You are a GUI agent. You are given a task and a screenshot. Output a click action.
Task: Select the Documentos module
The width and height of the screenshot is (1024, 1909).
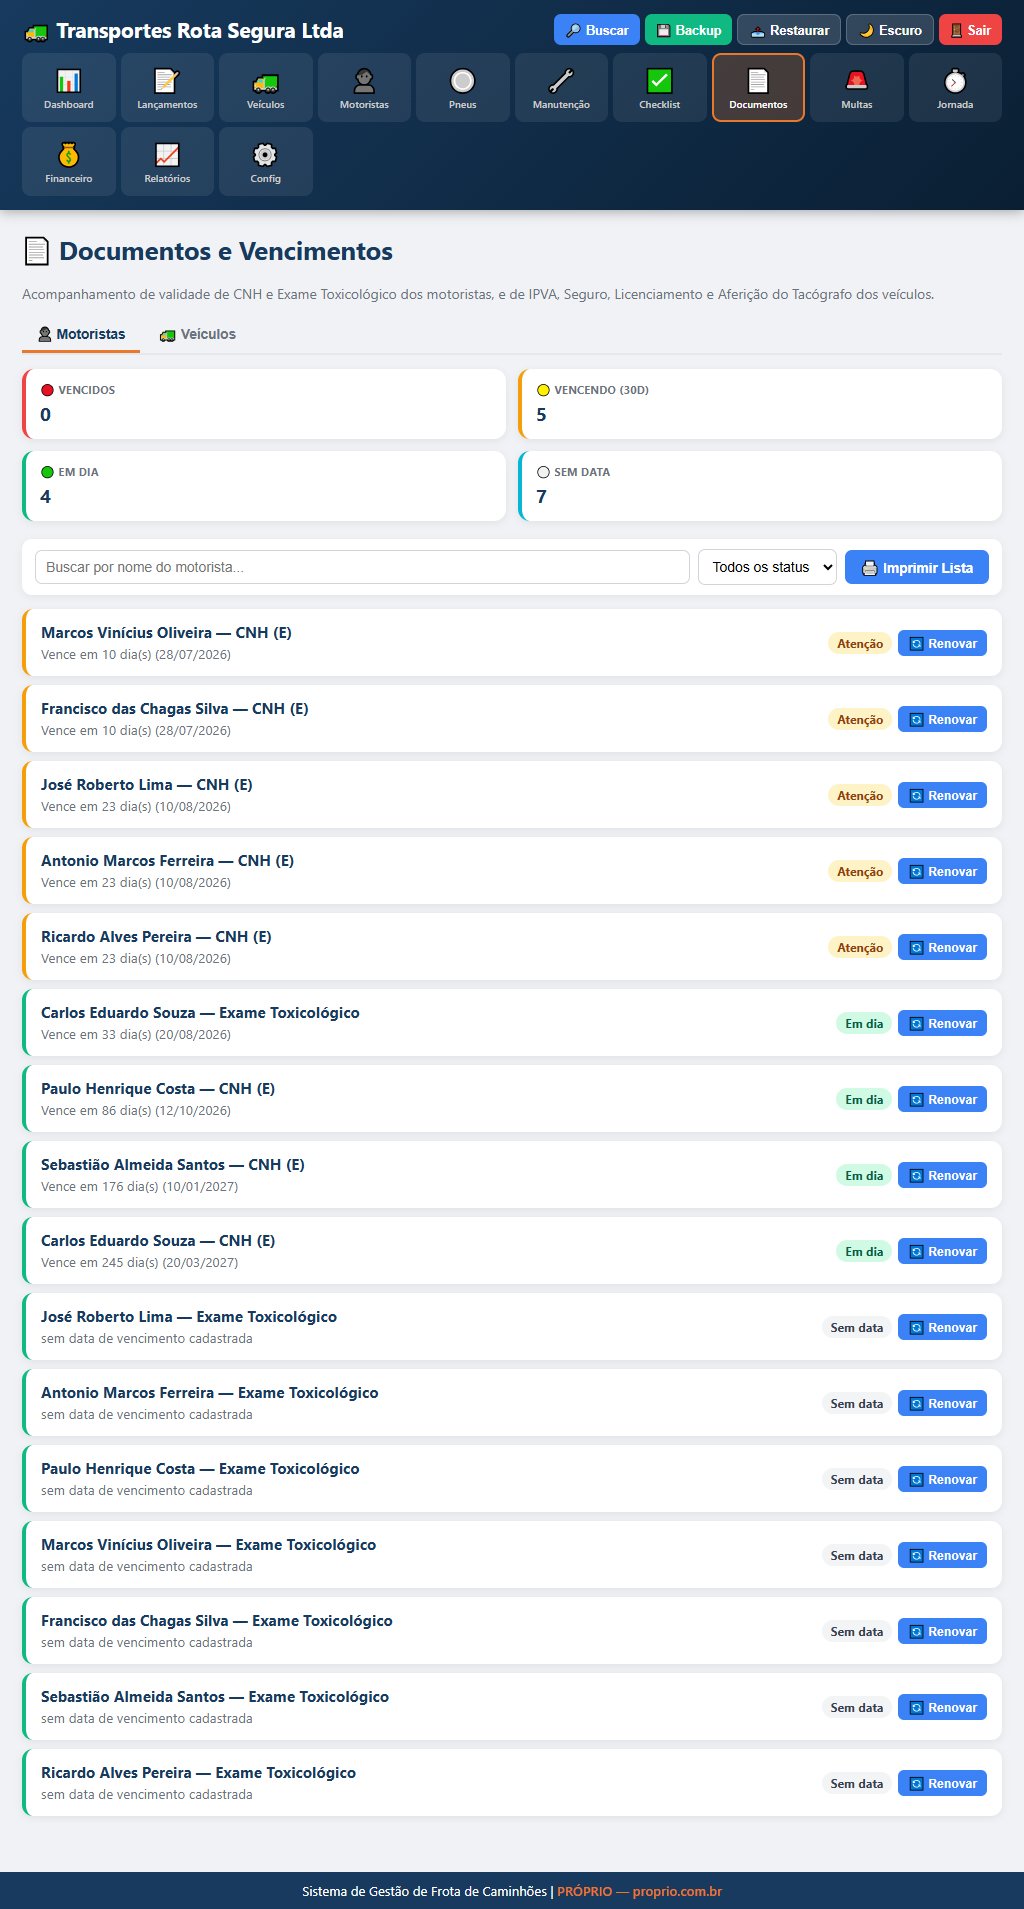758,88
